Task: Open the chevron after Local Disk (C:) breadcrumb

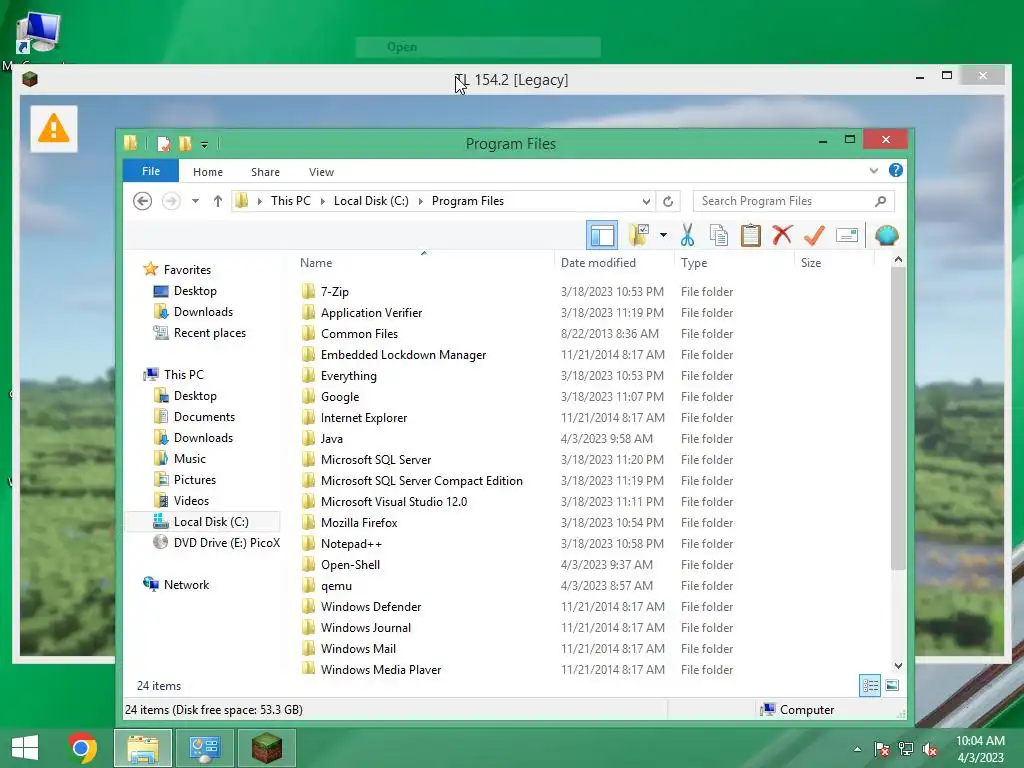Action: coord(421,201)
